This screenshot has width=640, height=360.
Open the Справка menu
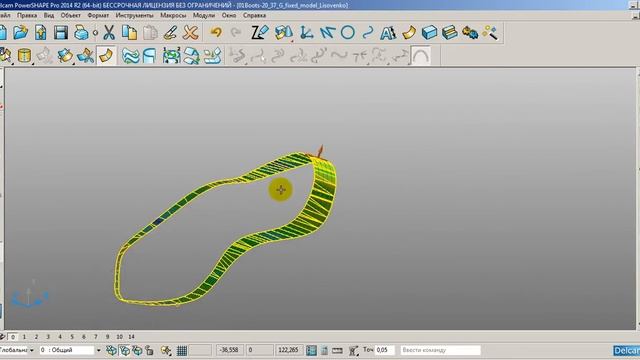pos(254,16)
